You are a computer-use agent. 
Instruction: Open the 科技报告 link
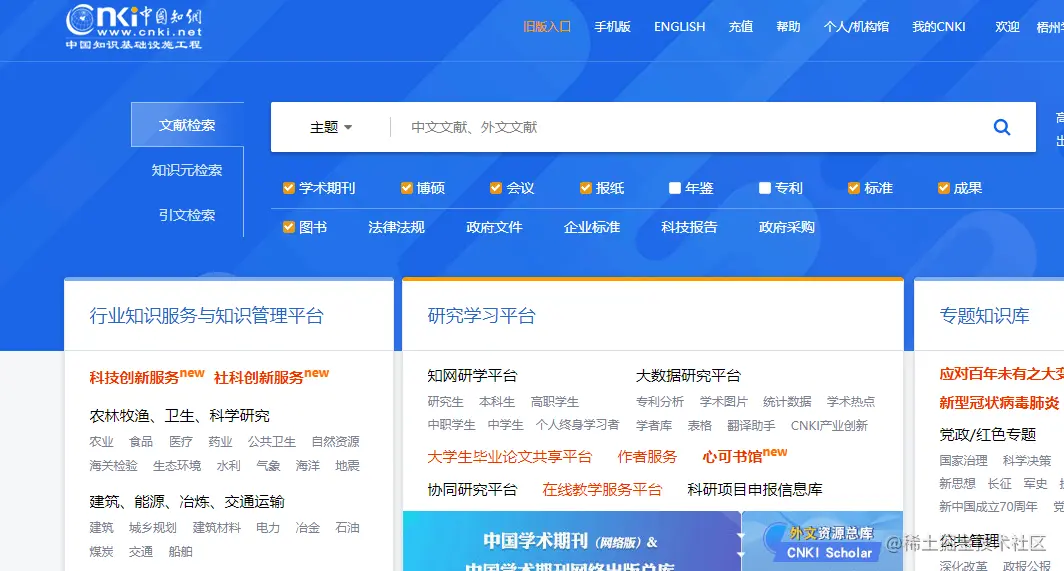click(x=689, y=227)
